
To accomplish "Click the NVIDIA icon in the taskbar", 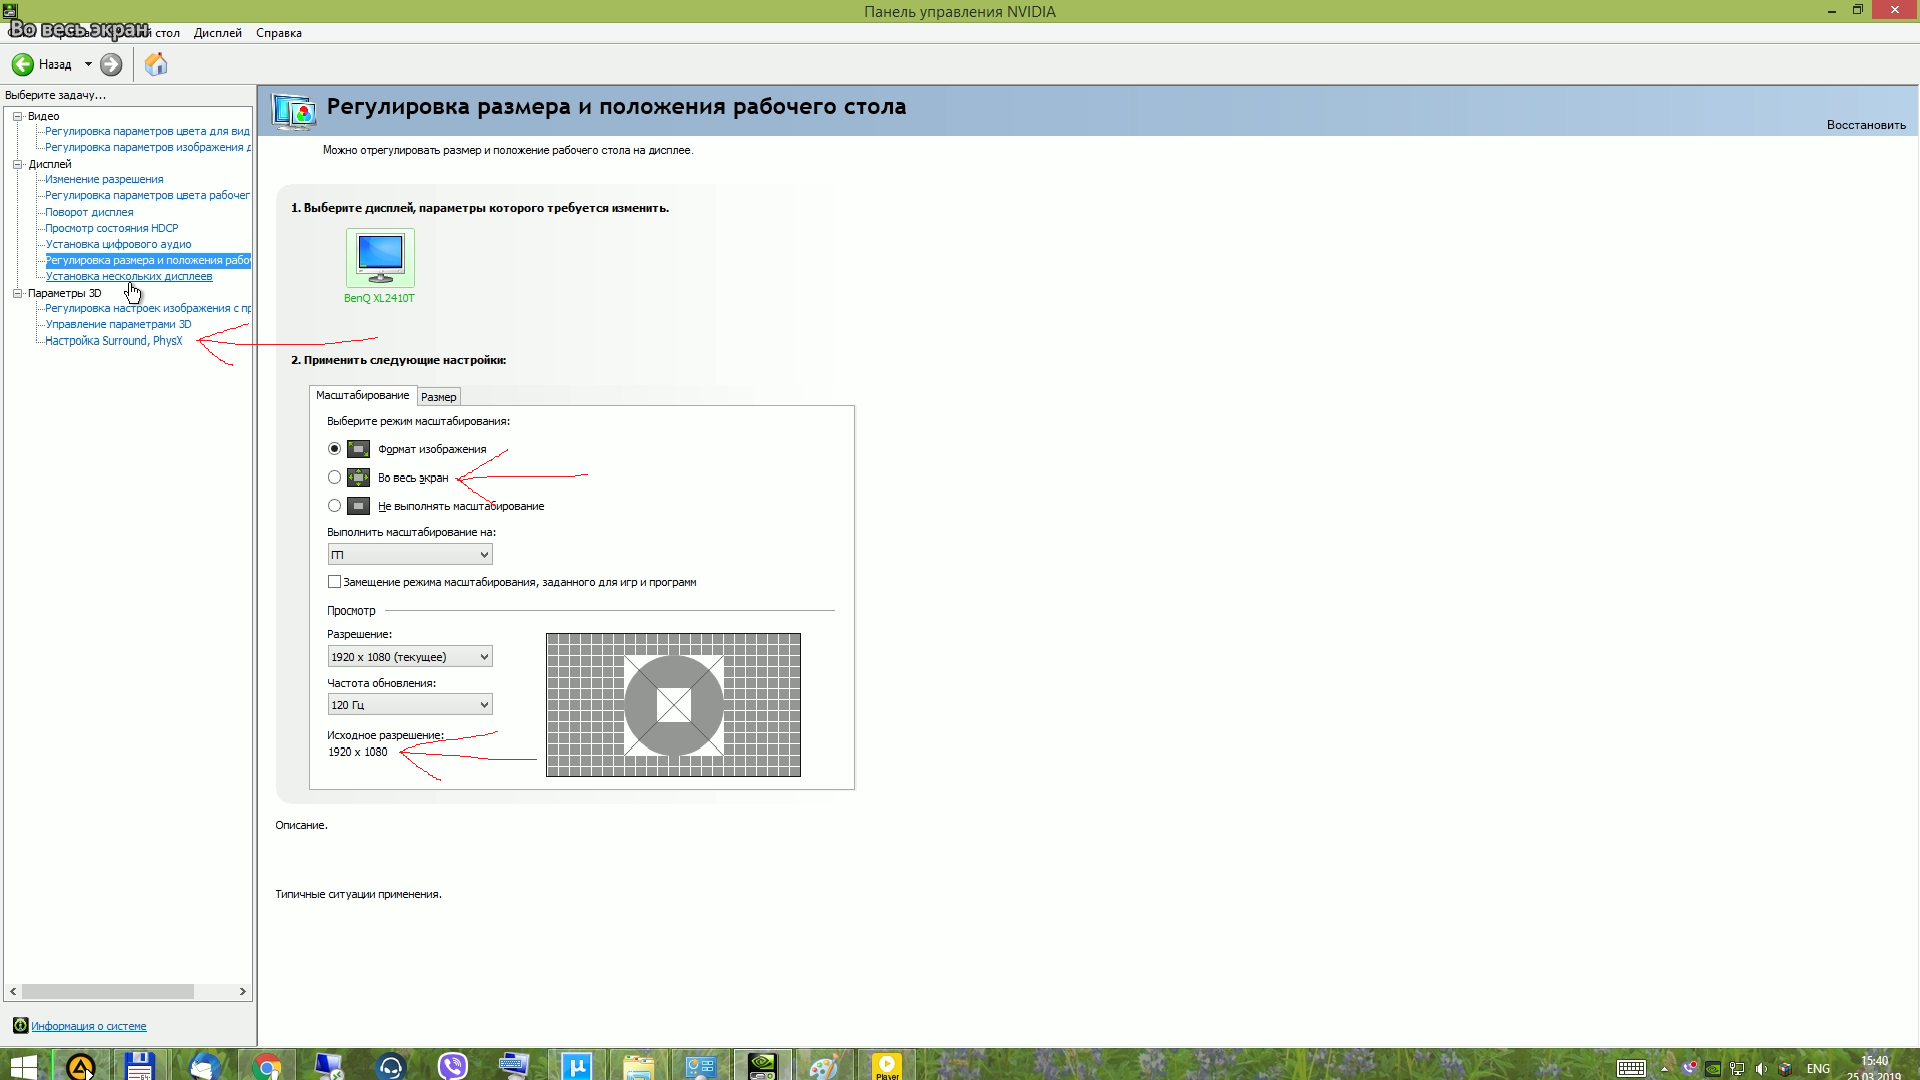I will tap(762, 1066).
